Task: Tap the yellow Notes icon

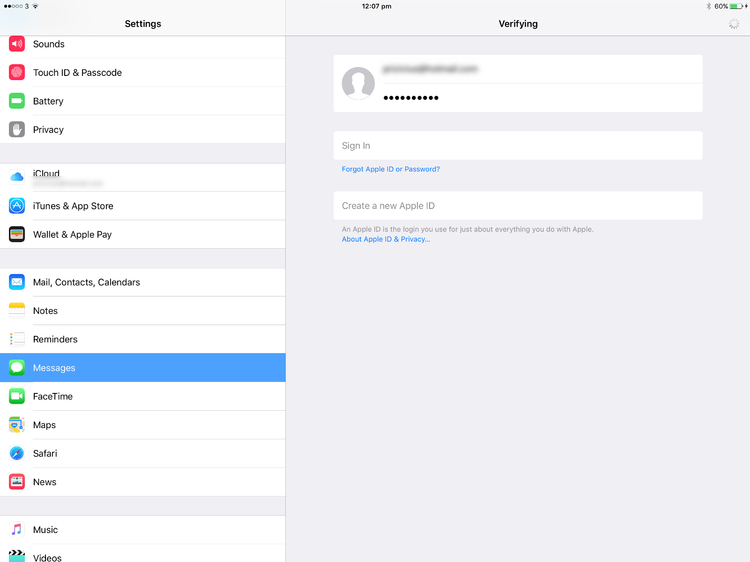Action: [17, 311]
